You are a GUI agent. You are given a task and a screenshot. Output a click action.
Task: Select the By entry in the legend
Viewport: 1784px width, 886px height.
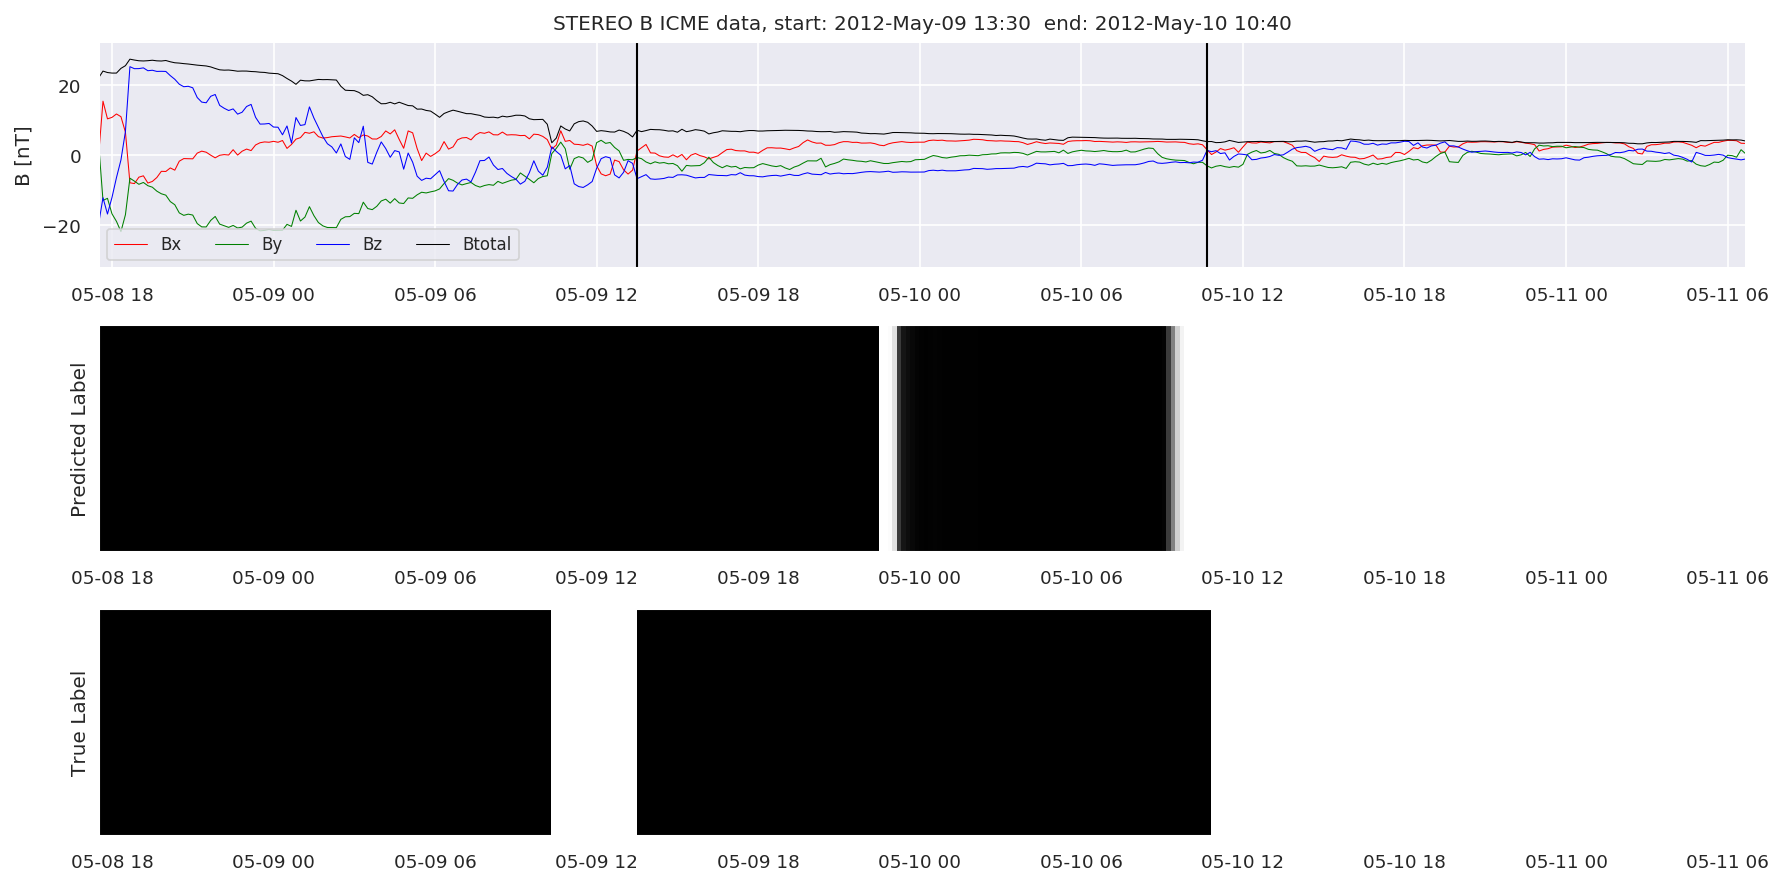(x=249, y=244)
